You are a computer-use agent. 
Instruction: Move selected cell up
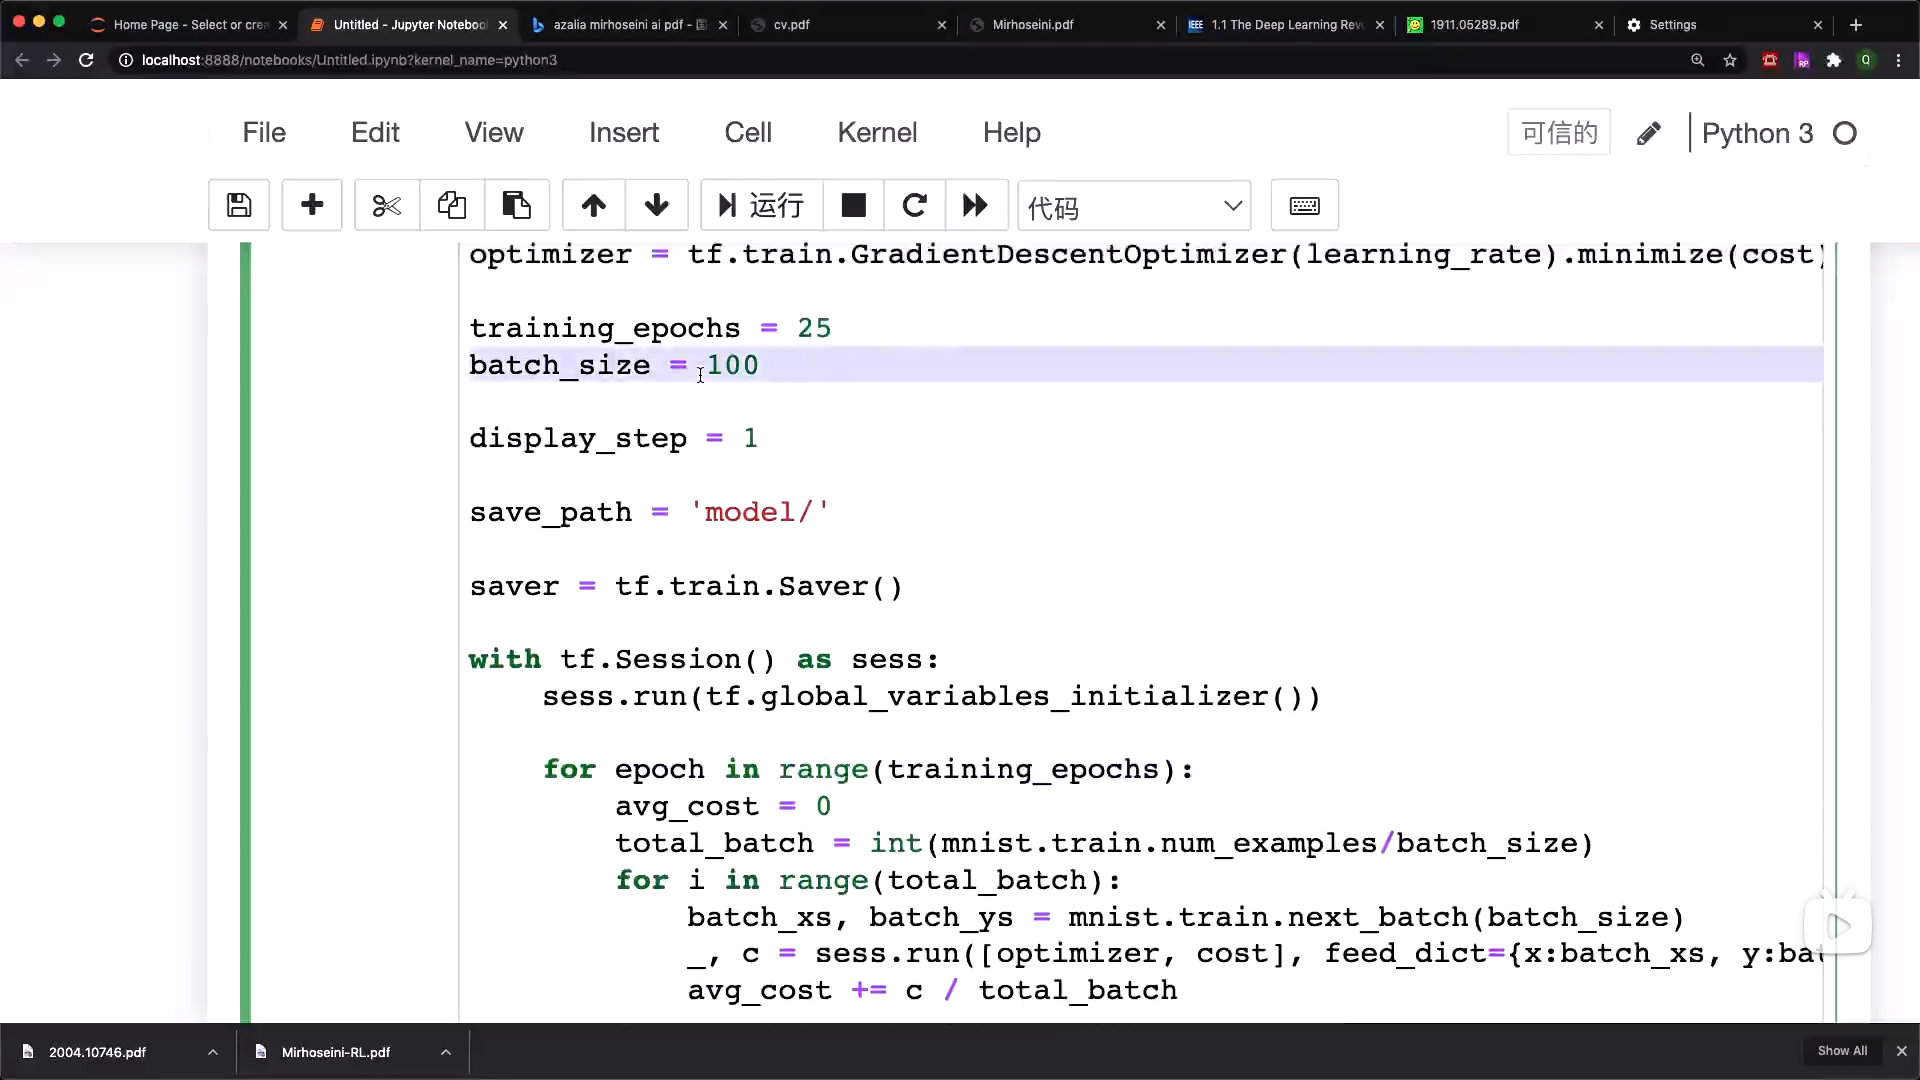(x=594, y=206)
